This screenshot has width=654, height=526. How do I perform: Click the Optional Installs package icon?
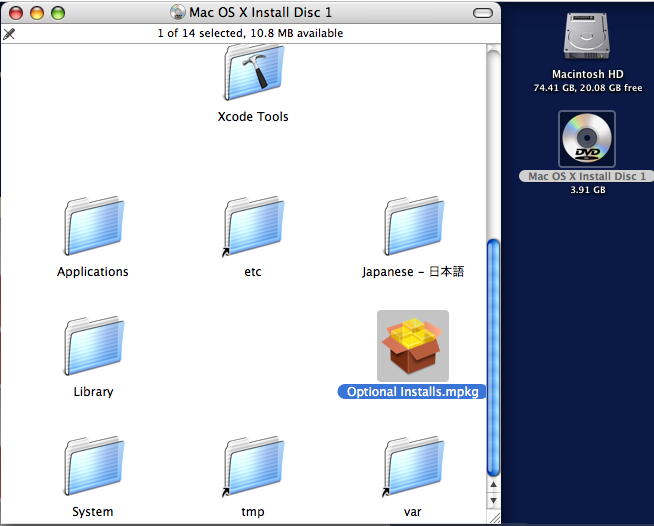click(x=413, y=346)
